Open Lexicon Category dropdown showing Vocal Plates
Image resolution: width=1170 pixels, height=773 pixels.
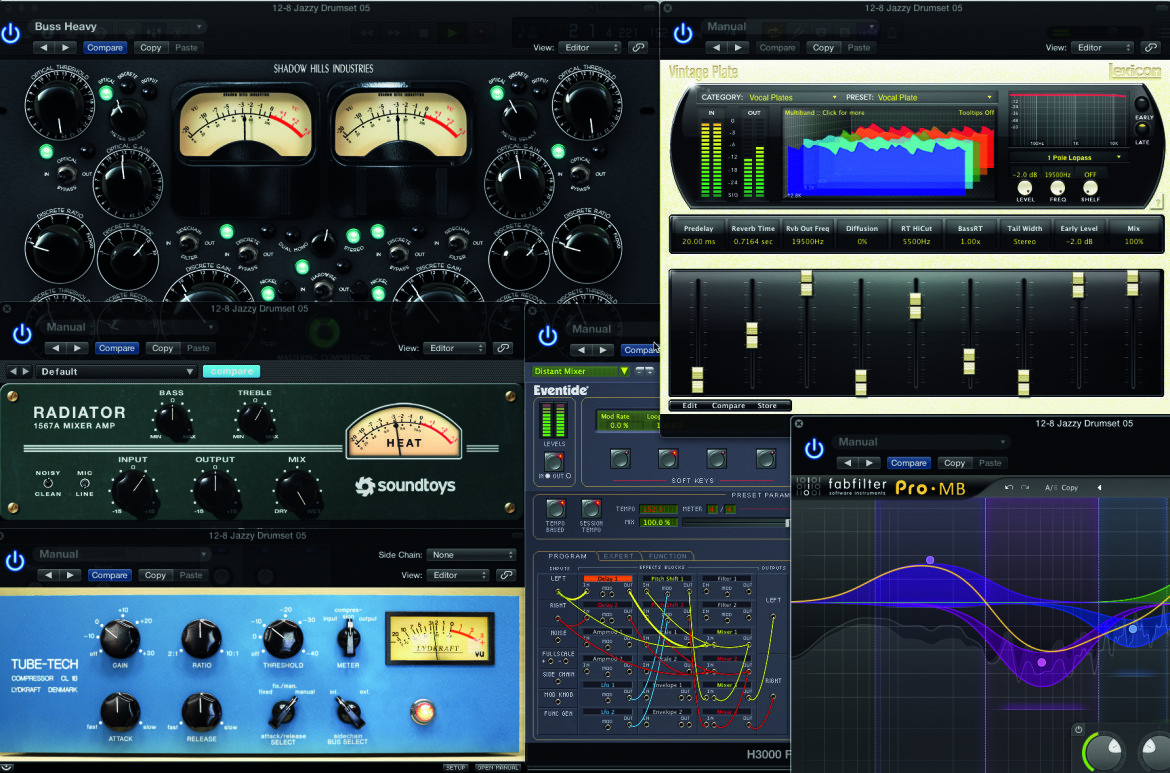click(792, 97)
